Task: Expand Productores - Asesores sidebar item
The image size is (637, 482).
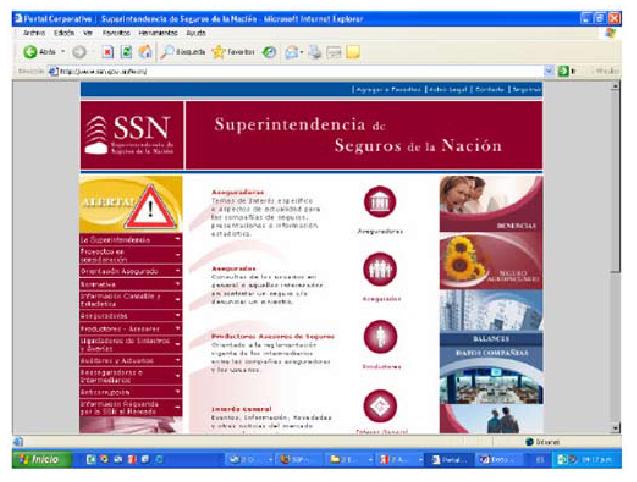Action: tap(130, 328)
